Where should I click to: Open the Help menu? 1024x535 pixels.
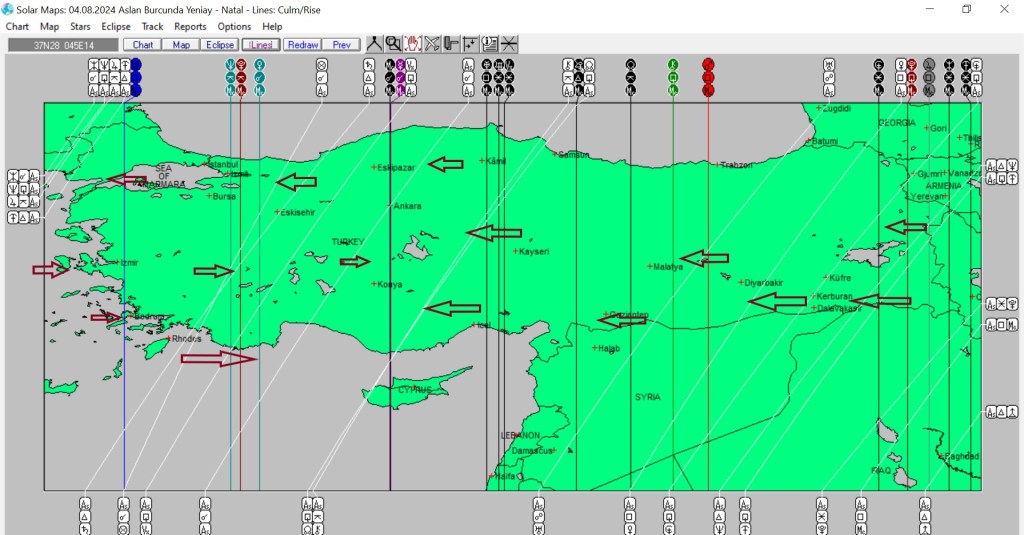click(x=272, y=27)
